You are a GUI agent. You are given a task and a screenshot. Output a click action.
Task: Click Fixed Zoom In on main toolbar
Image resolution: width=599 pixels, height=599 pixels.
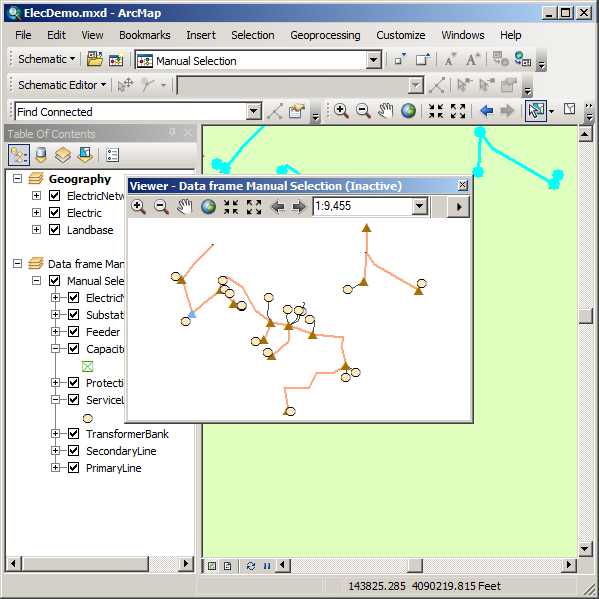435,111
